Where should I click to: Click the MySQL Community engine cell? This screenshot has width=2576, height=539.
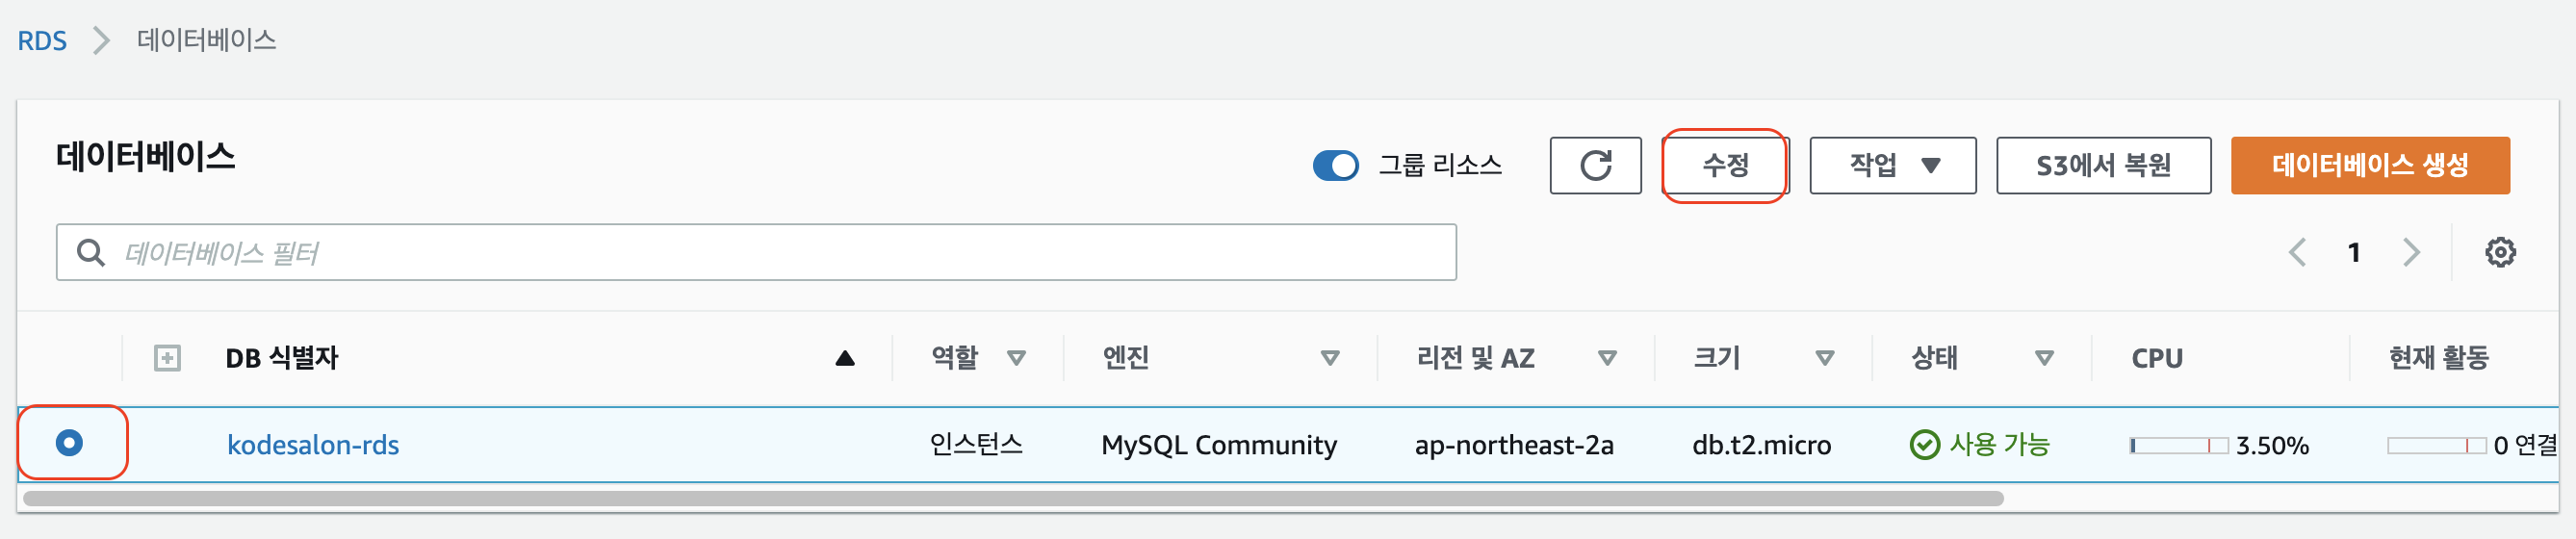coord(1218,445)
